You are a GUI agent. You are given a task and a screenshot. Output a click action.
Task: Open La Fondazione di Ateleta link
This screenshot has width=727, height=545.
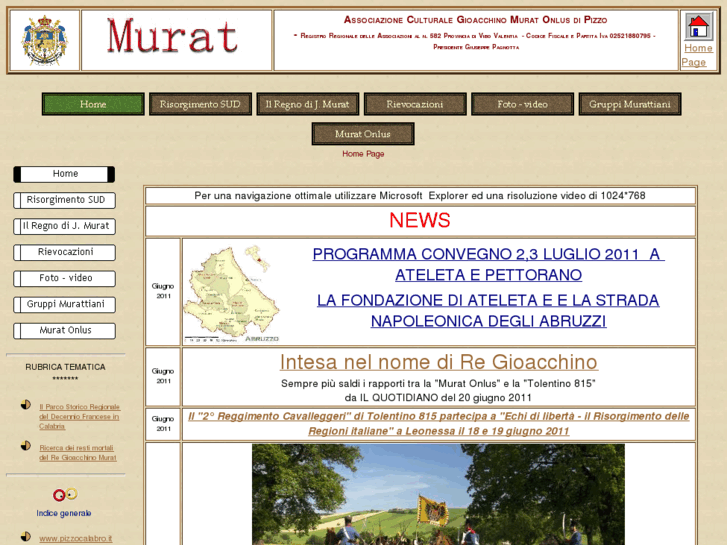(x=488, y=310)
